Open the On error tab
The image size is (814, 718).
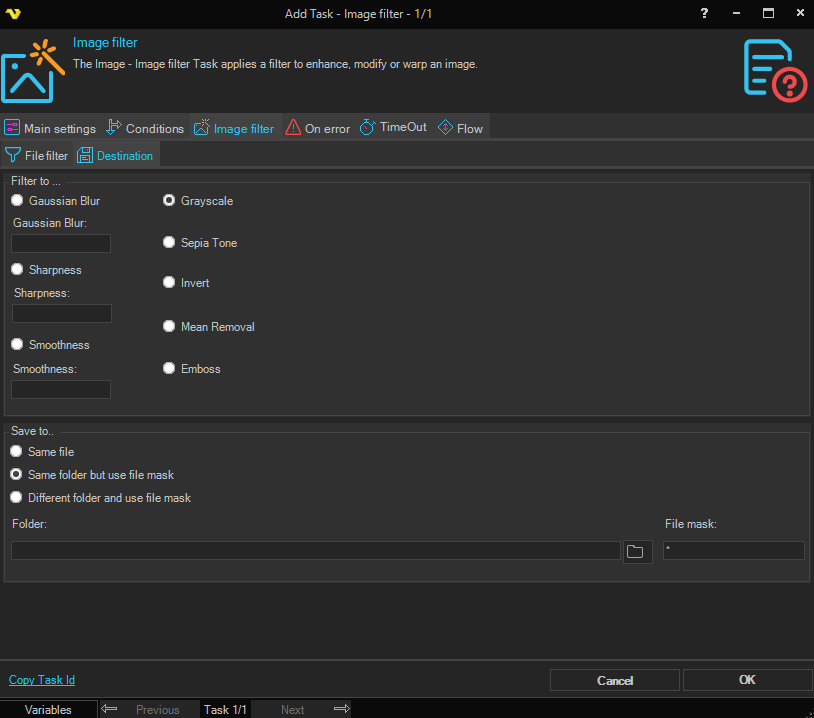tap(318, 128)
